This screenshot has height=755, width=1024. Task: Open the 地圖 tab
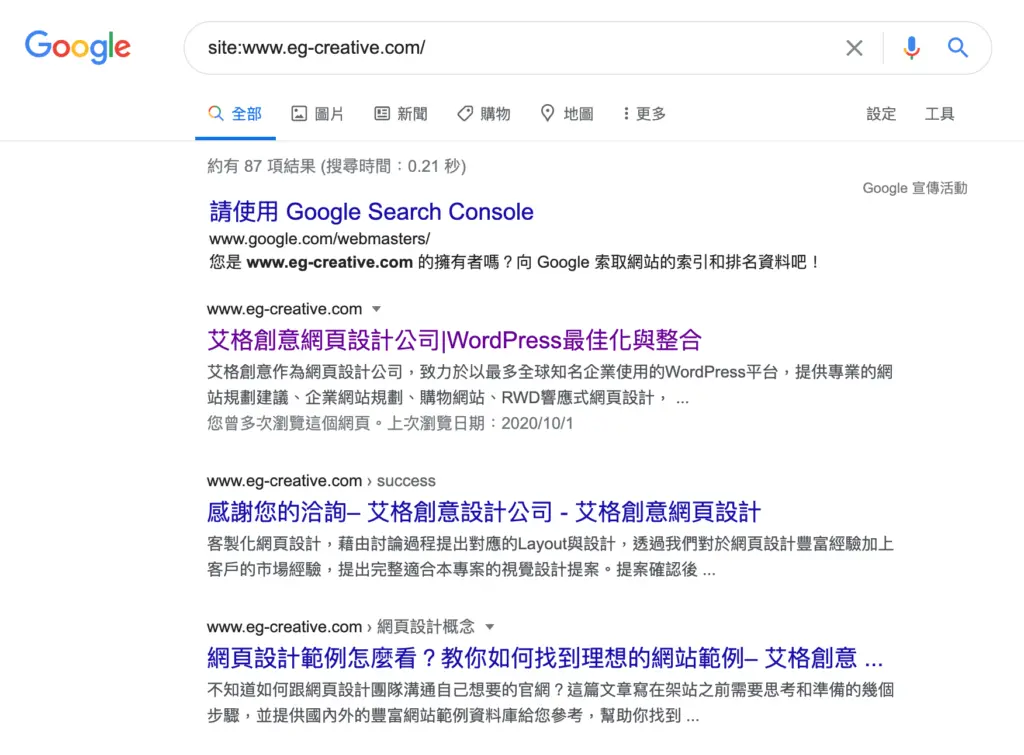pyautogui.click(x=567, y=114)
